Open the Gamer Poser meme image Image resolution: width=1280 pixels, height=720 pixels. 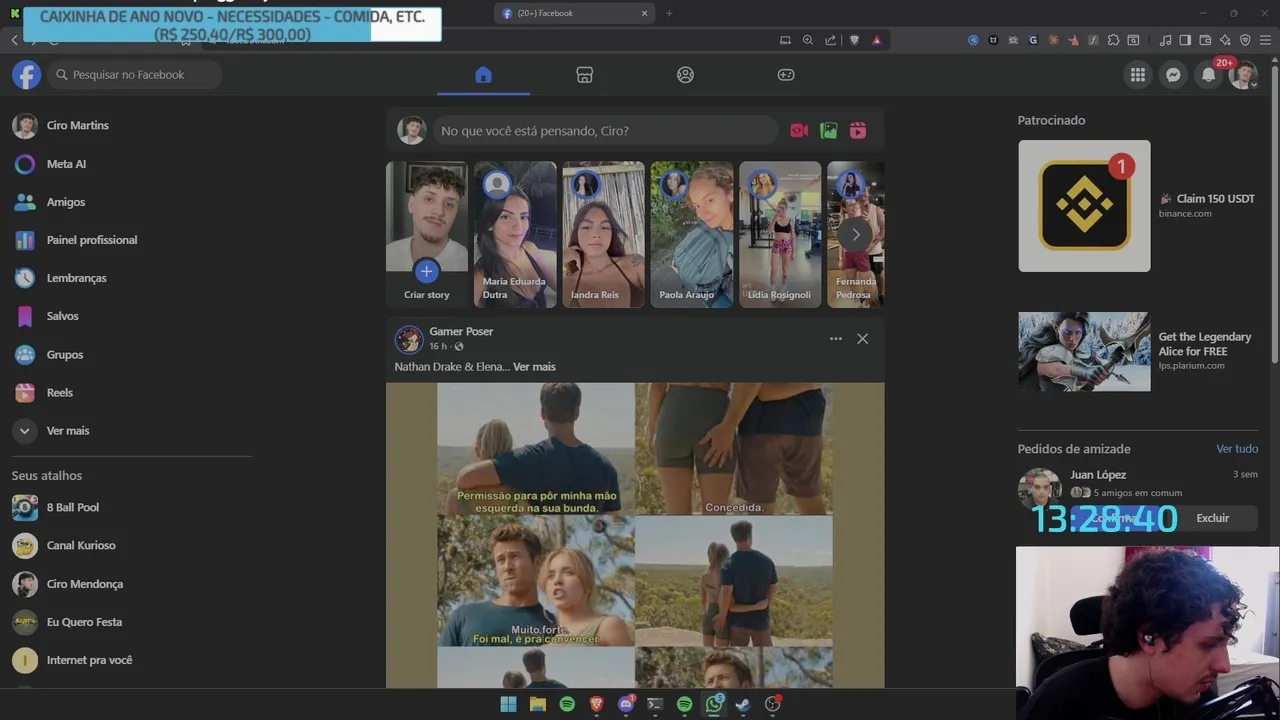click(635, 535)
